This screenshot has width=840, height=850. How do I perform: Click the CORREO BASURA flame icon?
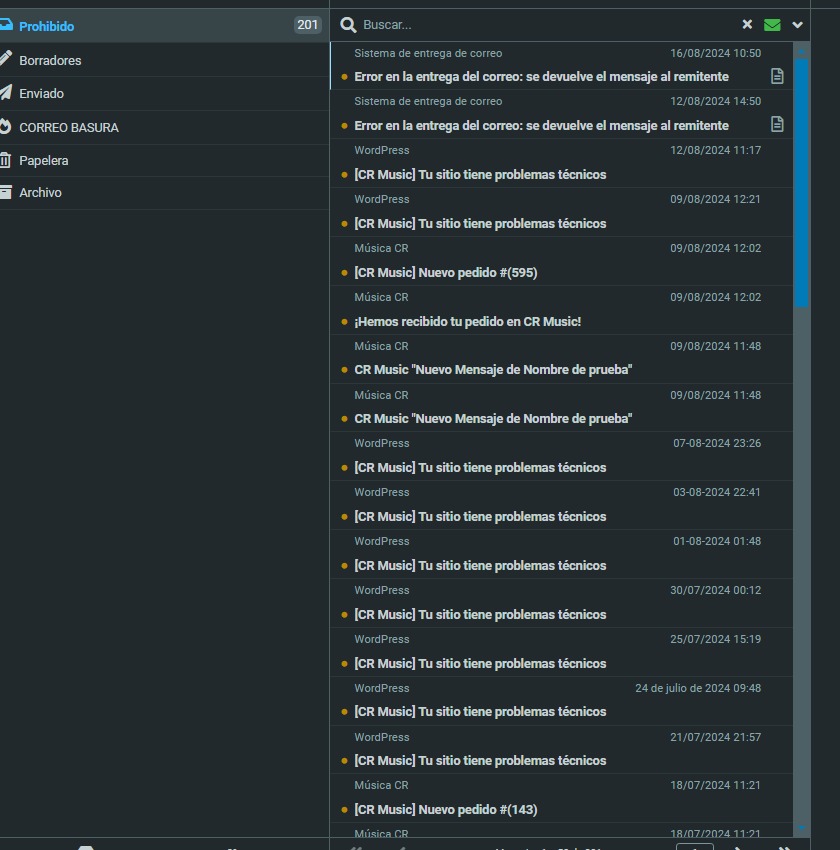pos(6,127)
